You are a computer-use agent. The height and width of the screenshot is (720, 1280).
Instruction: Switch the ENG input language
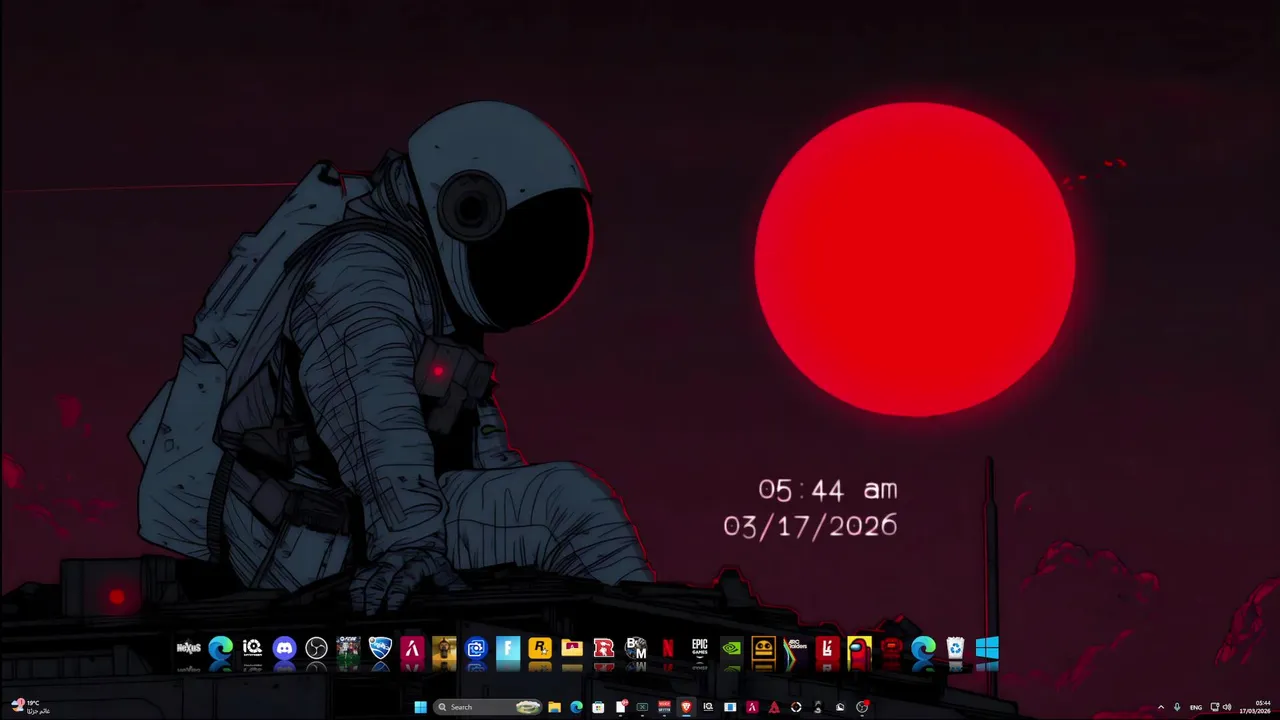[1196, 707]
